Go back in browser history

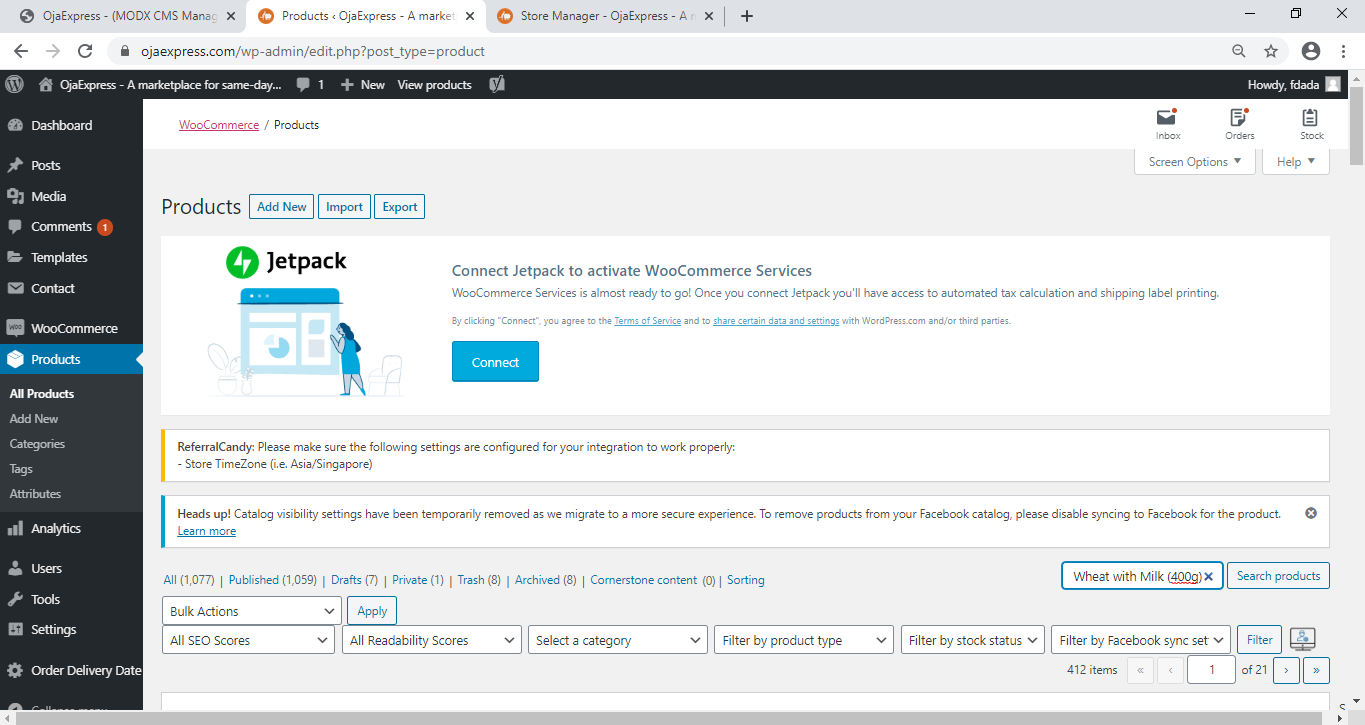click(x=21, y=51)
